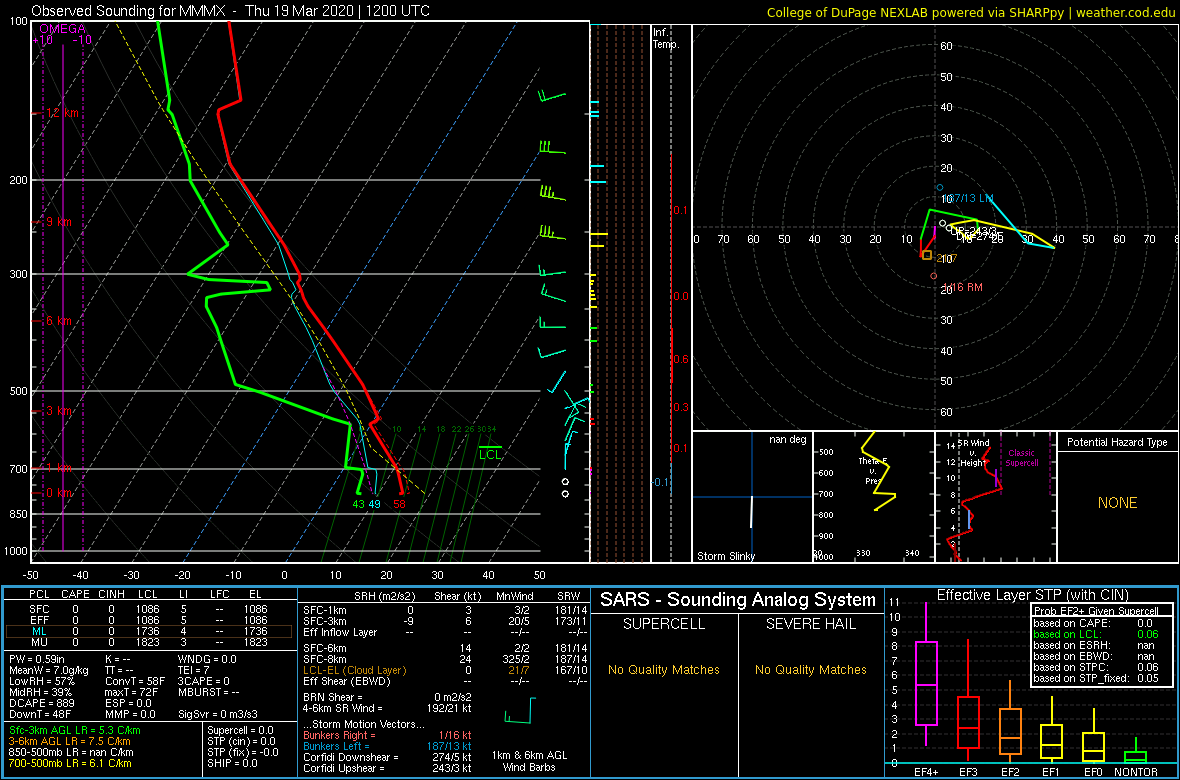This screenshot has width=1180, height=780.
Task: Click surface temperature value 58
Action: (399, 504)
